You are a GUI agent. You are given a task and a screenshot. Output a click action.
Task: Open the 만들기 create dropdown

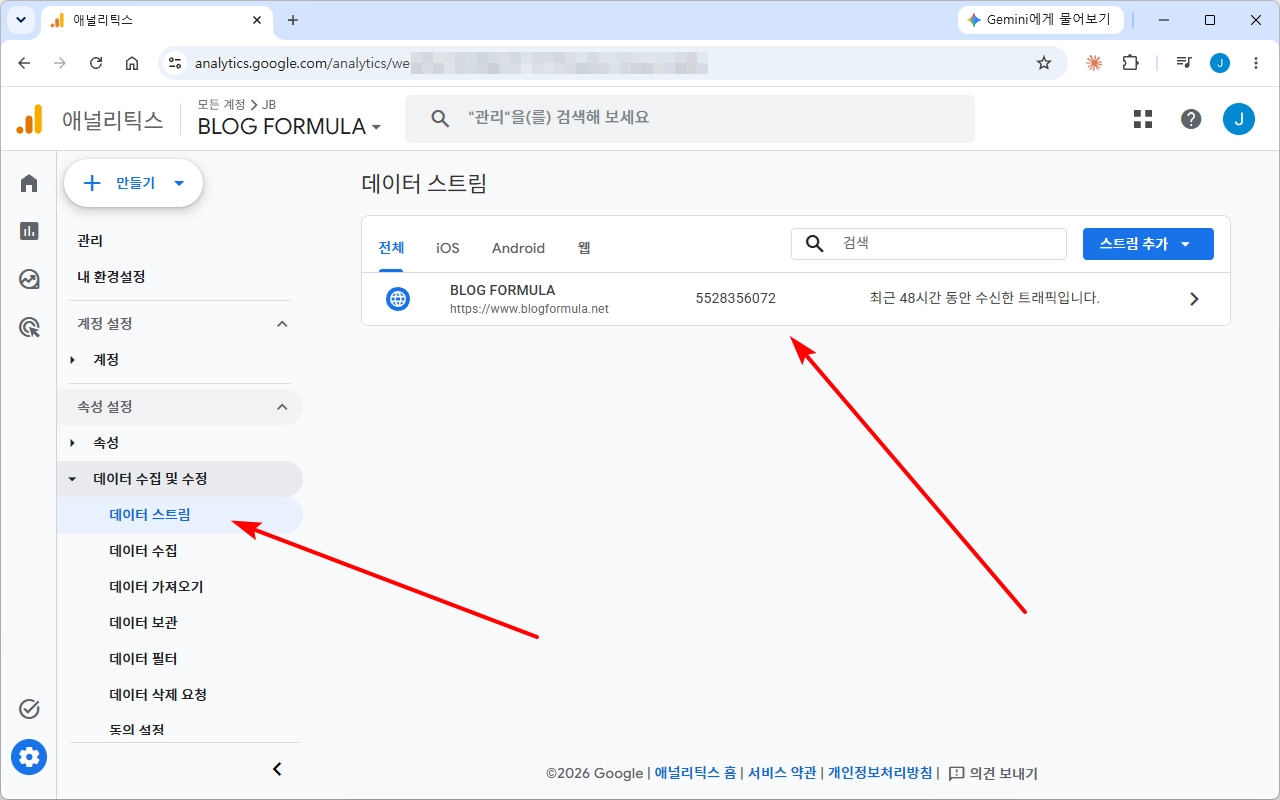click(x=134, y=183)
